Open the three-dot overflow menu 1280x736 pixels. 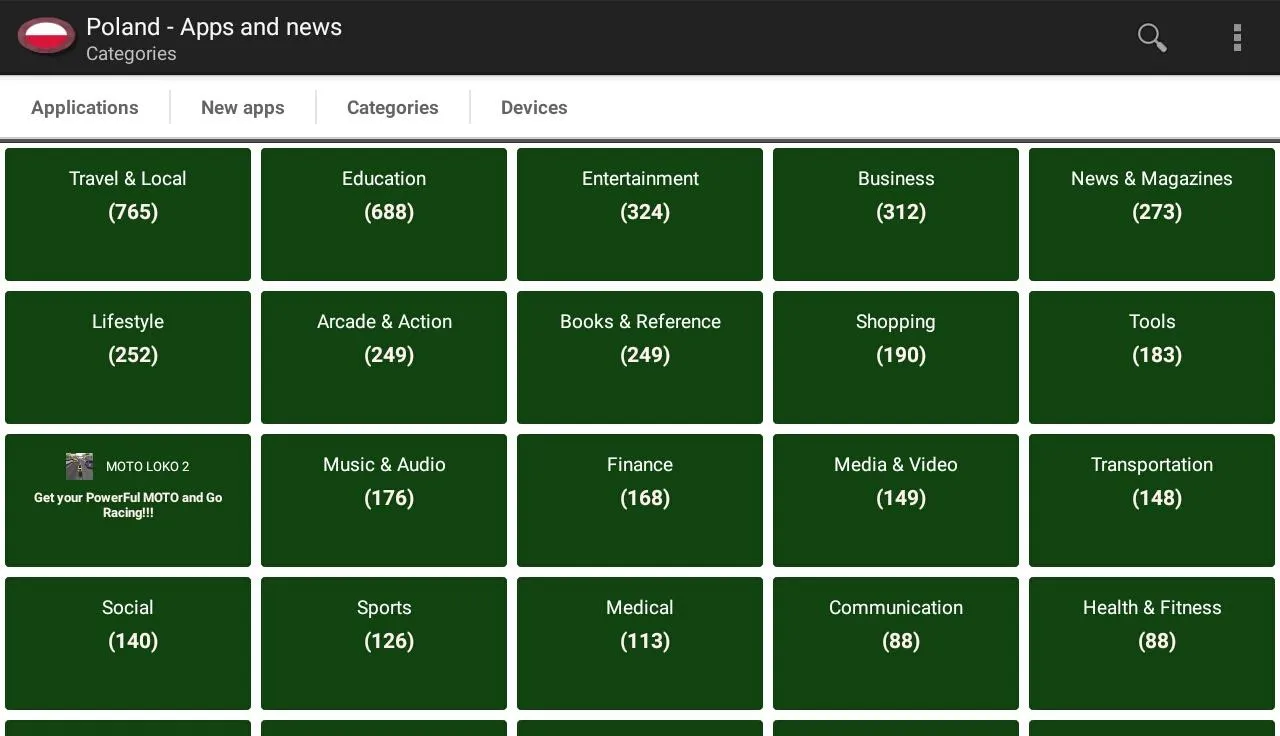click(1237, 37)
